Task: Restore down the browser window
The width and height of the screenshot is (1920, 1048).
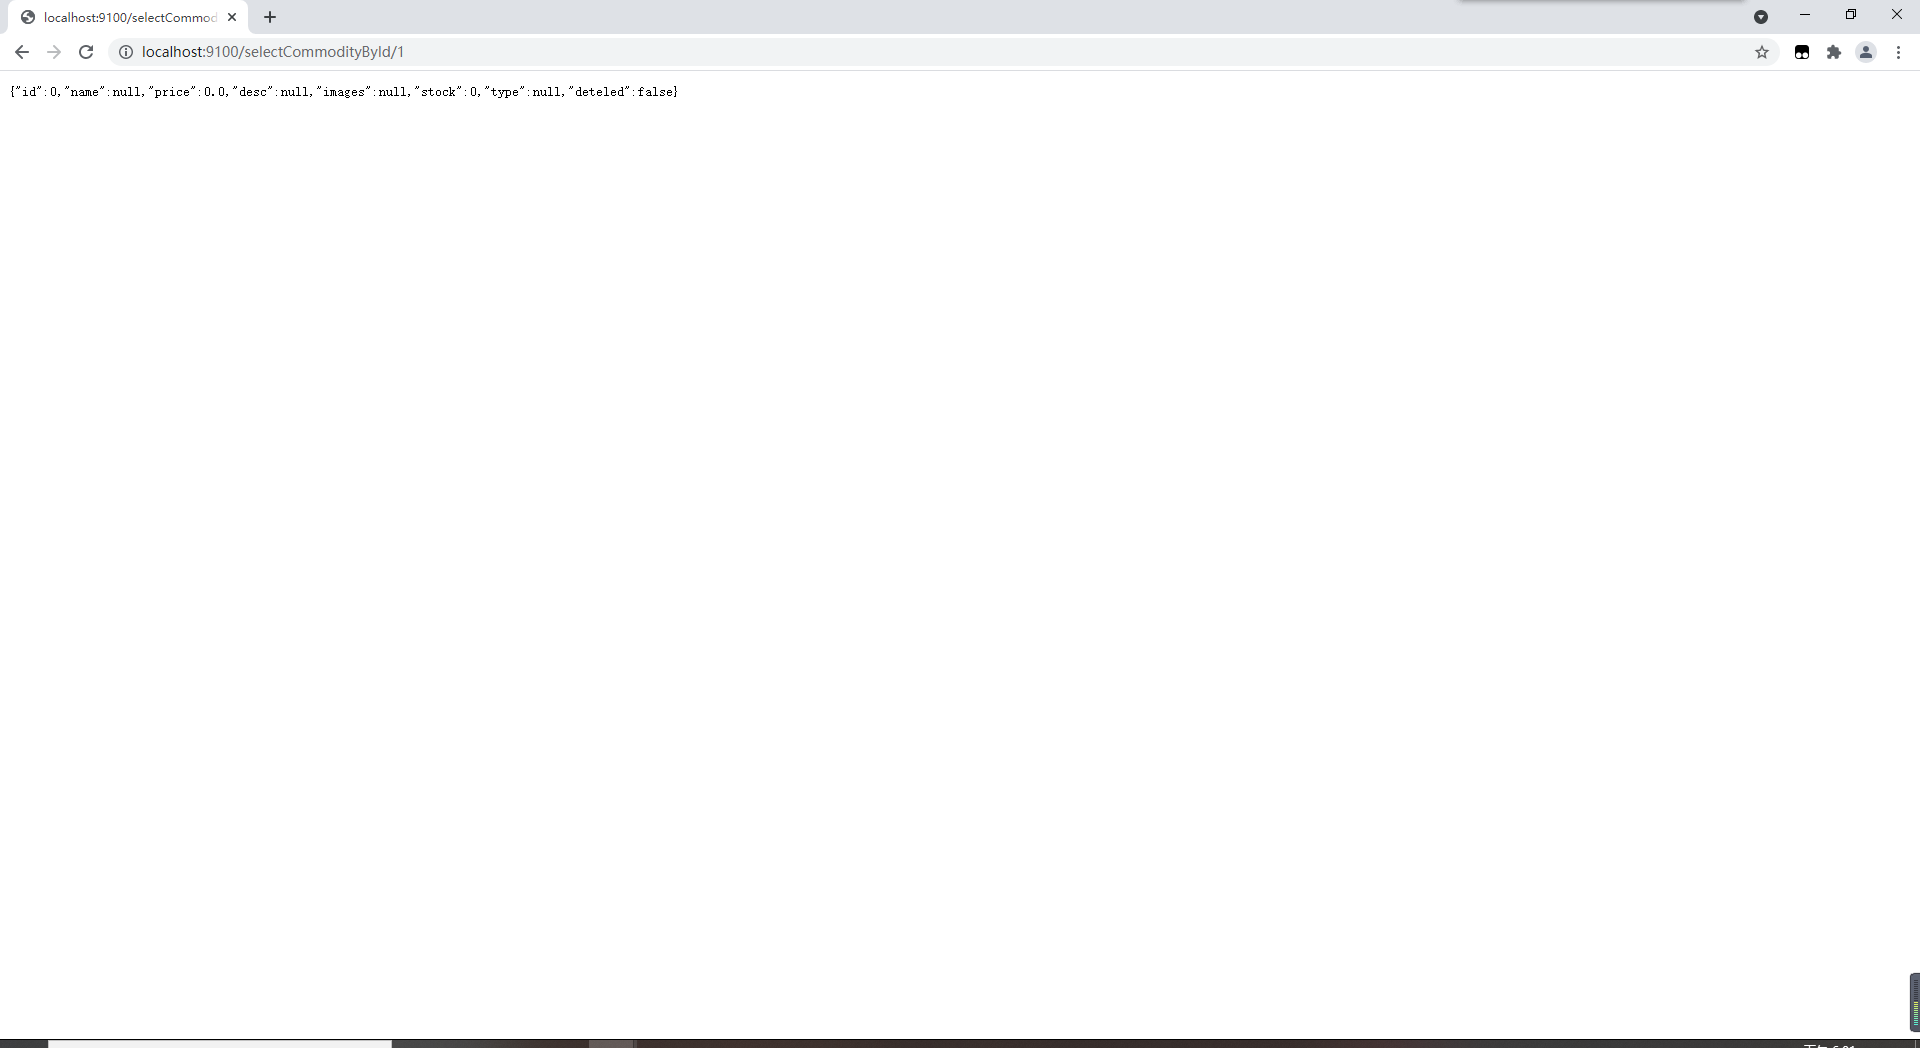Action: tap(1851, 15)
